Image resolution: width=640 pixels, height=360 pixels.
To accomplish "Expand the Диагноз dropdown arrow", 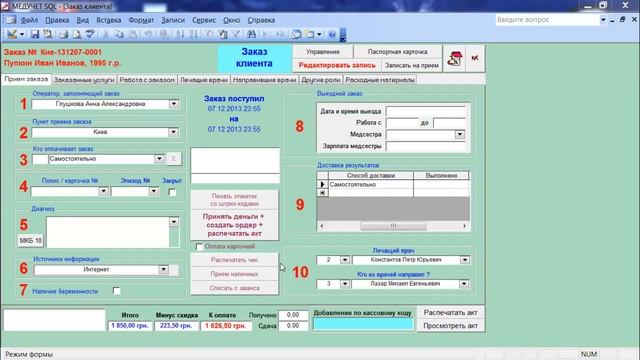I will click(x=174, y=222).
